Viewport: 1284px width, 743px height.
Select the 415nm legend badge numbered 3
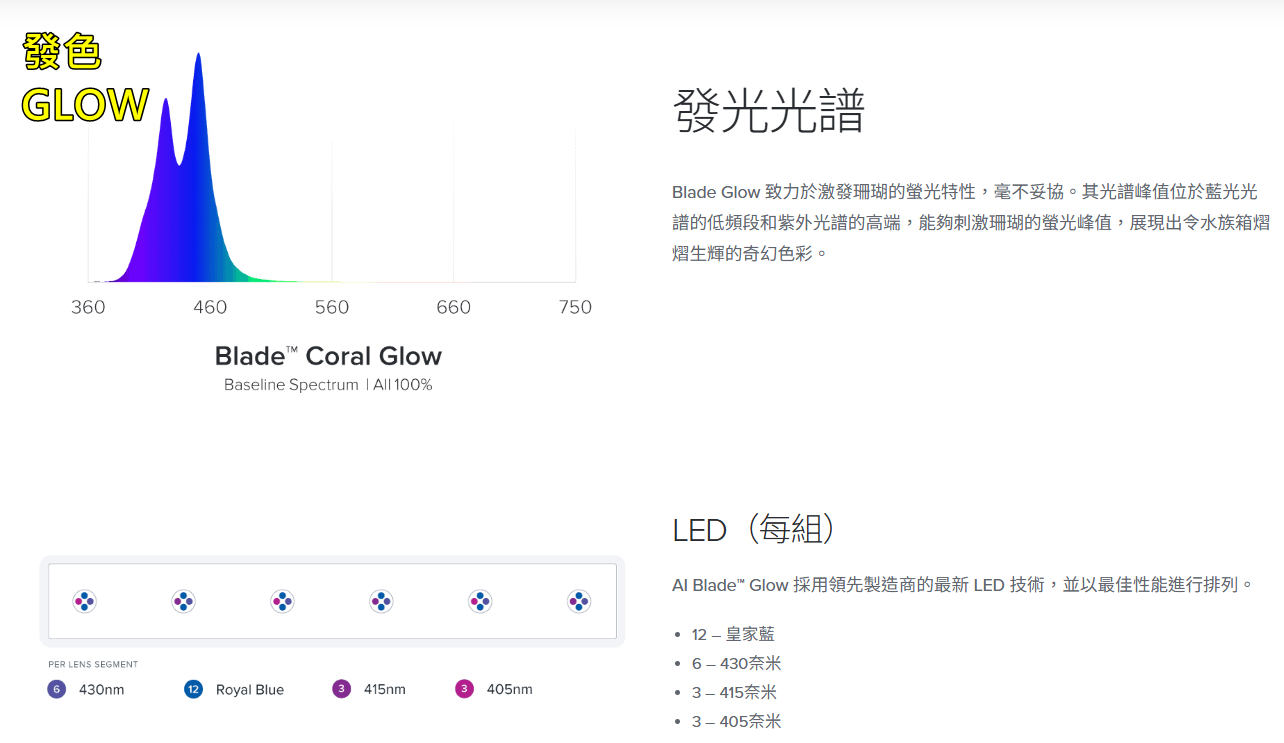tap(342, 689)
